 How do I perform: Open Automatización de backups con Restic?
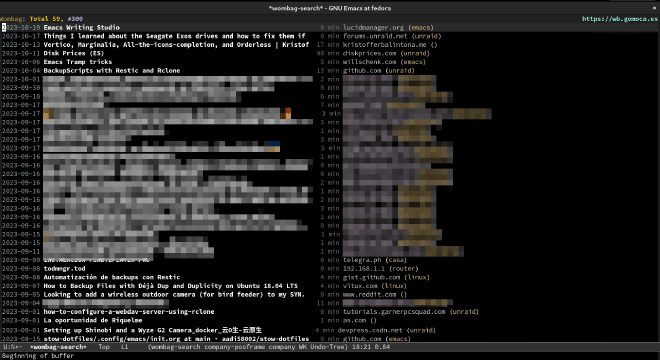112,277
